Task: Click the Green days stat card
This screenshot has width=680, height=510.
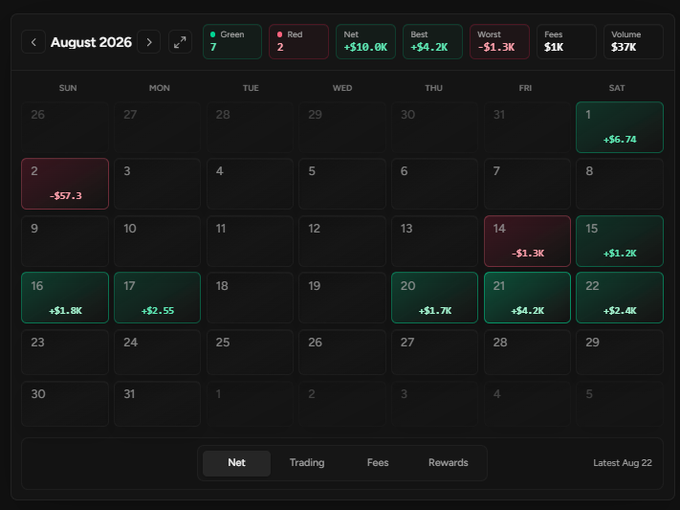Action: click(232, 42)
